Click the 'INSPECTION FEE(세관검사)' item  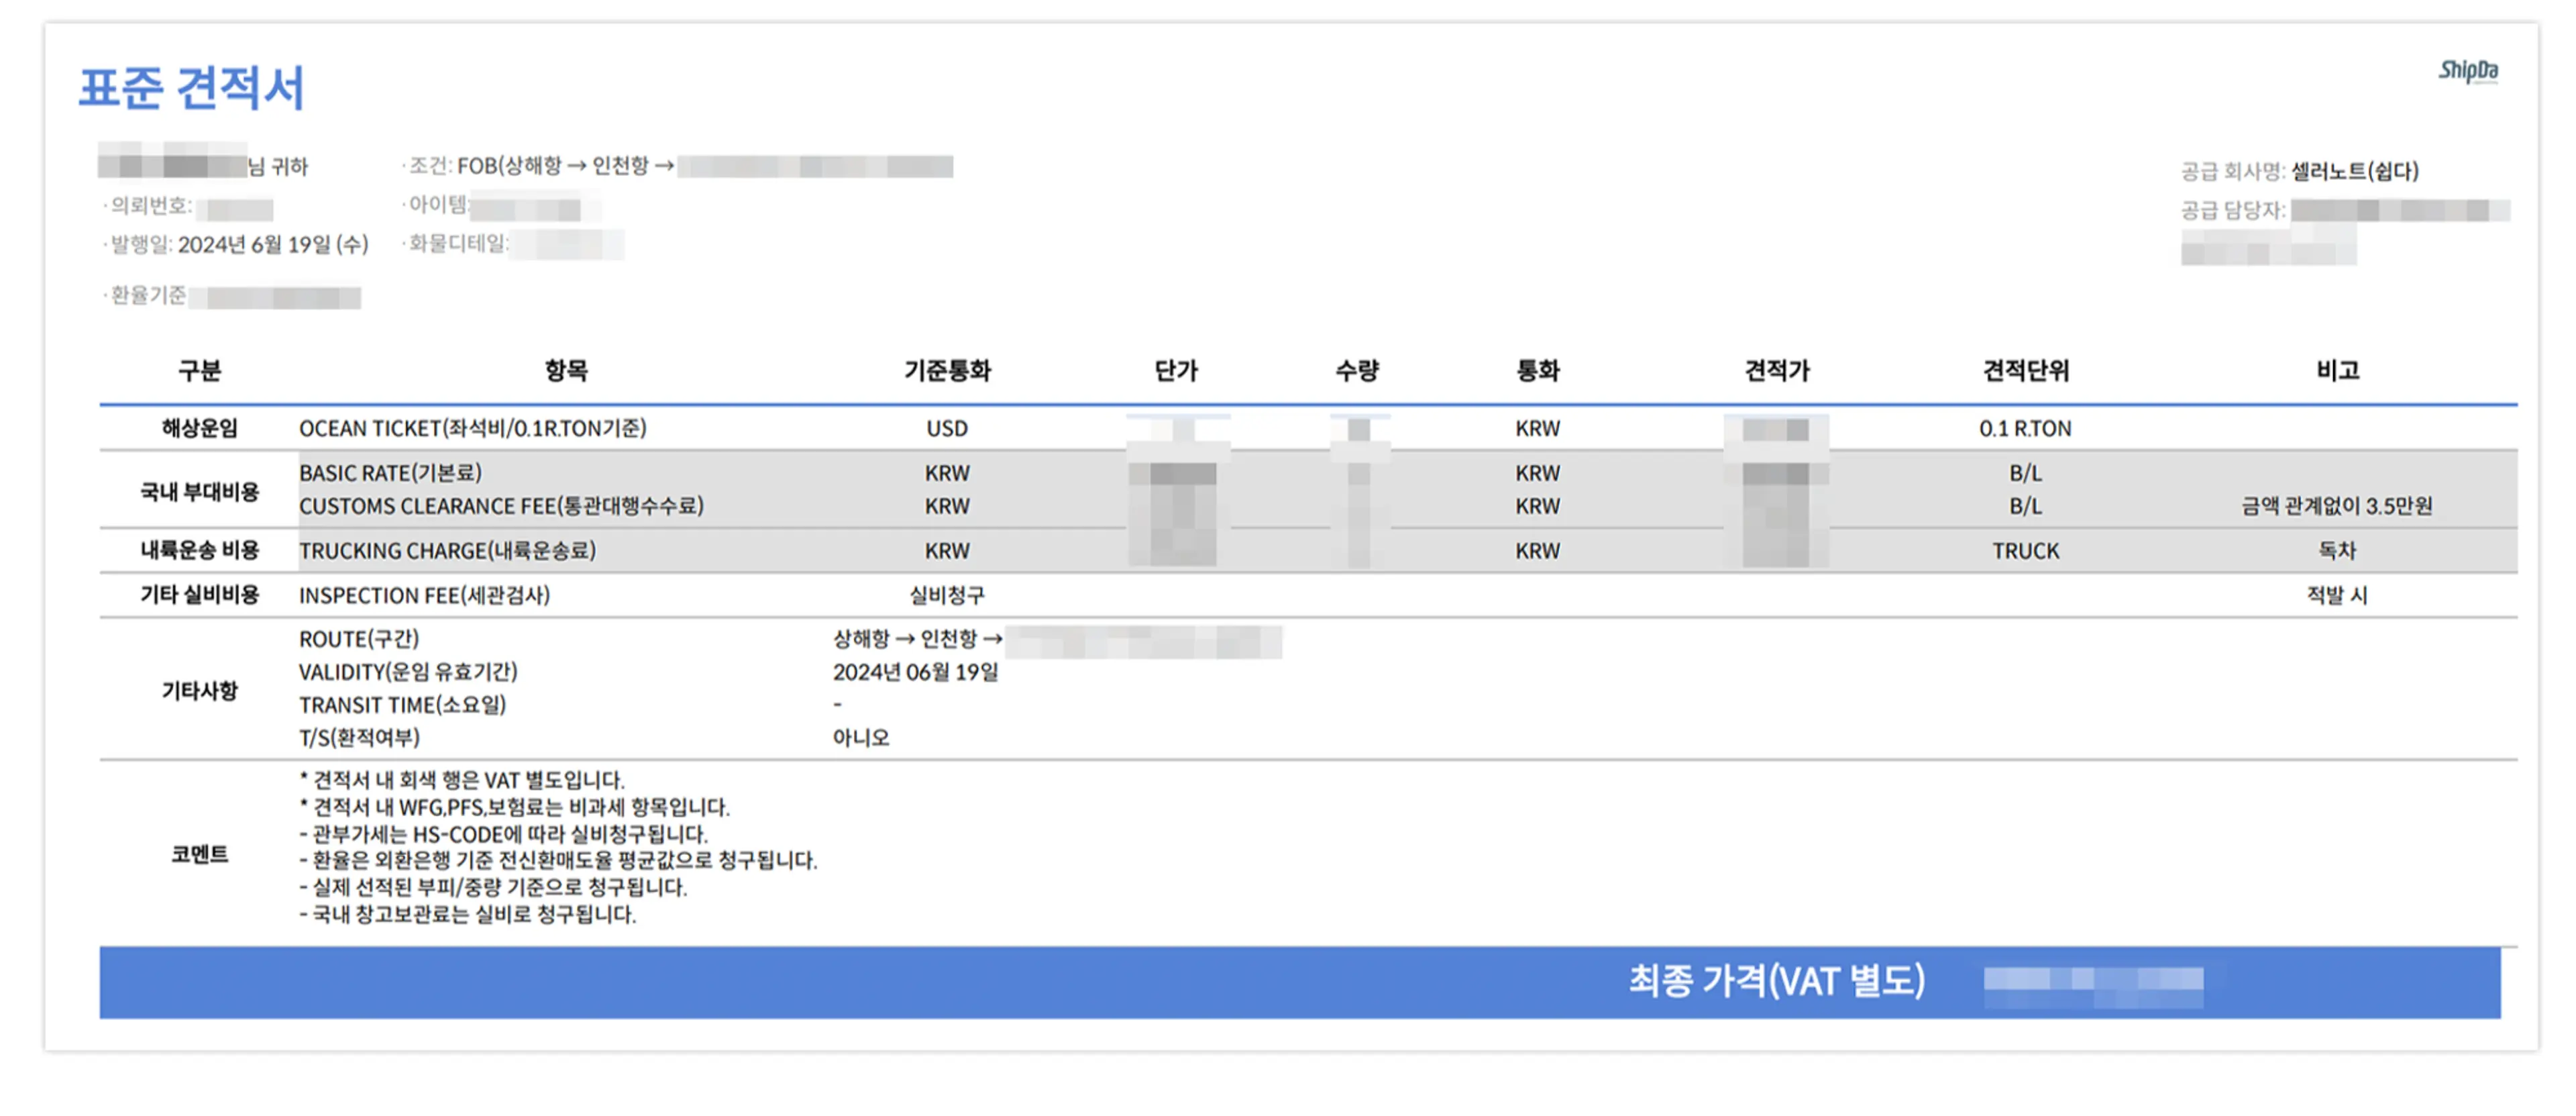pyautogui.click(x=424, y=595)
